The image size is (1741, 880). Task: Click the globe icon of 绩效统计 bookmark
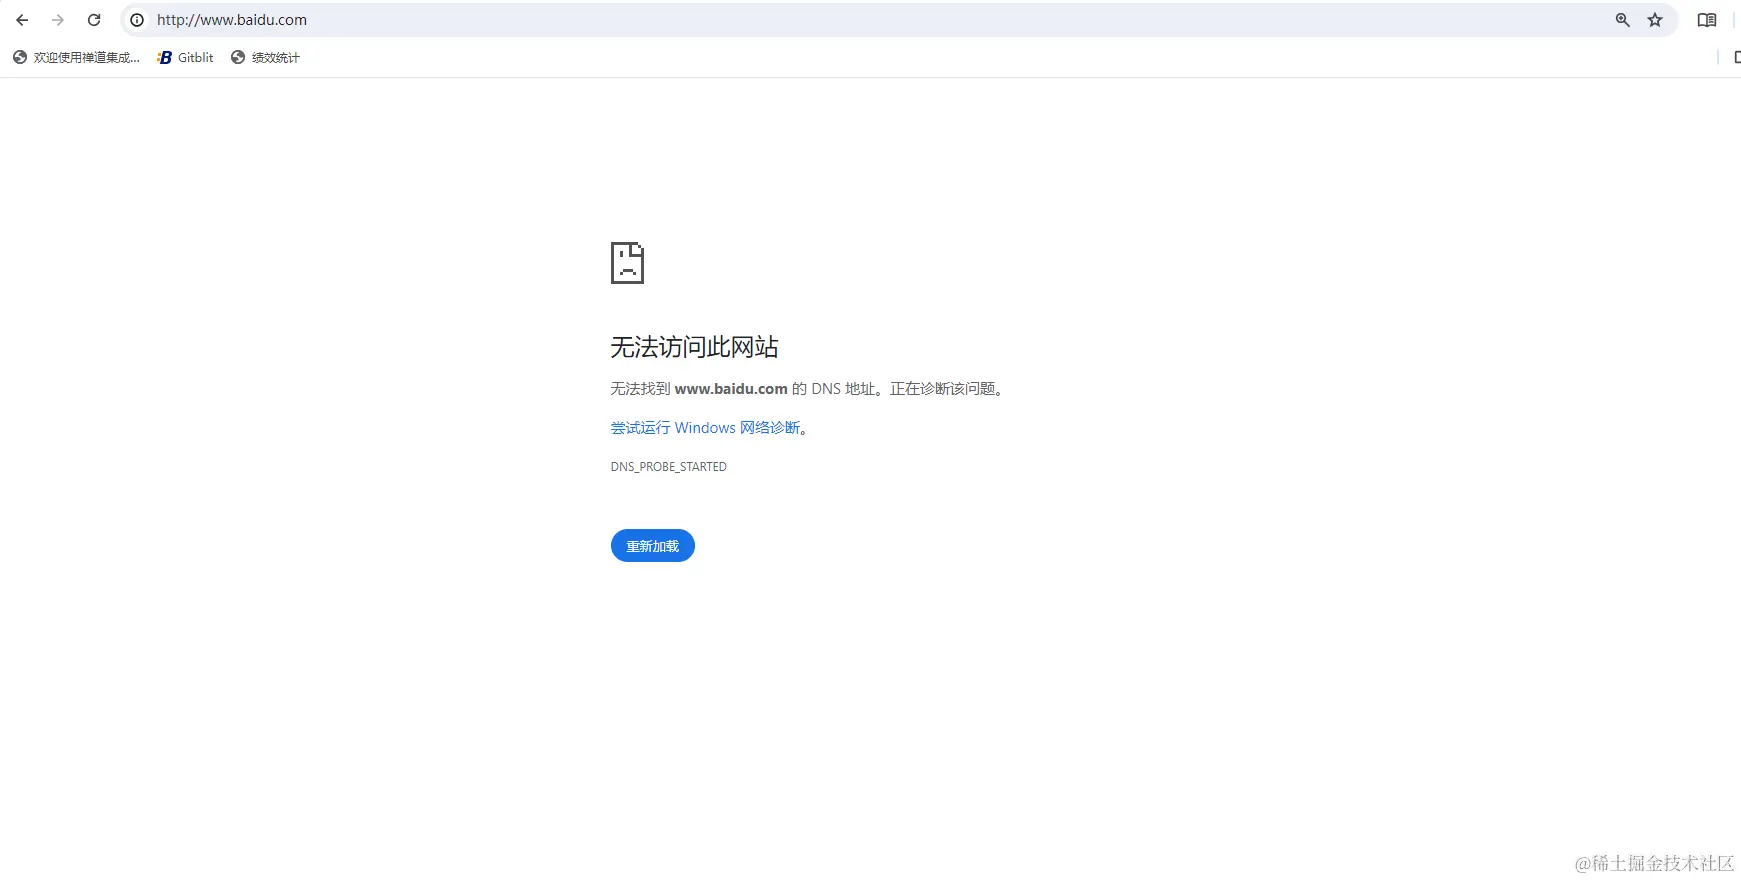[x=238, y=58]
